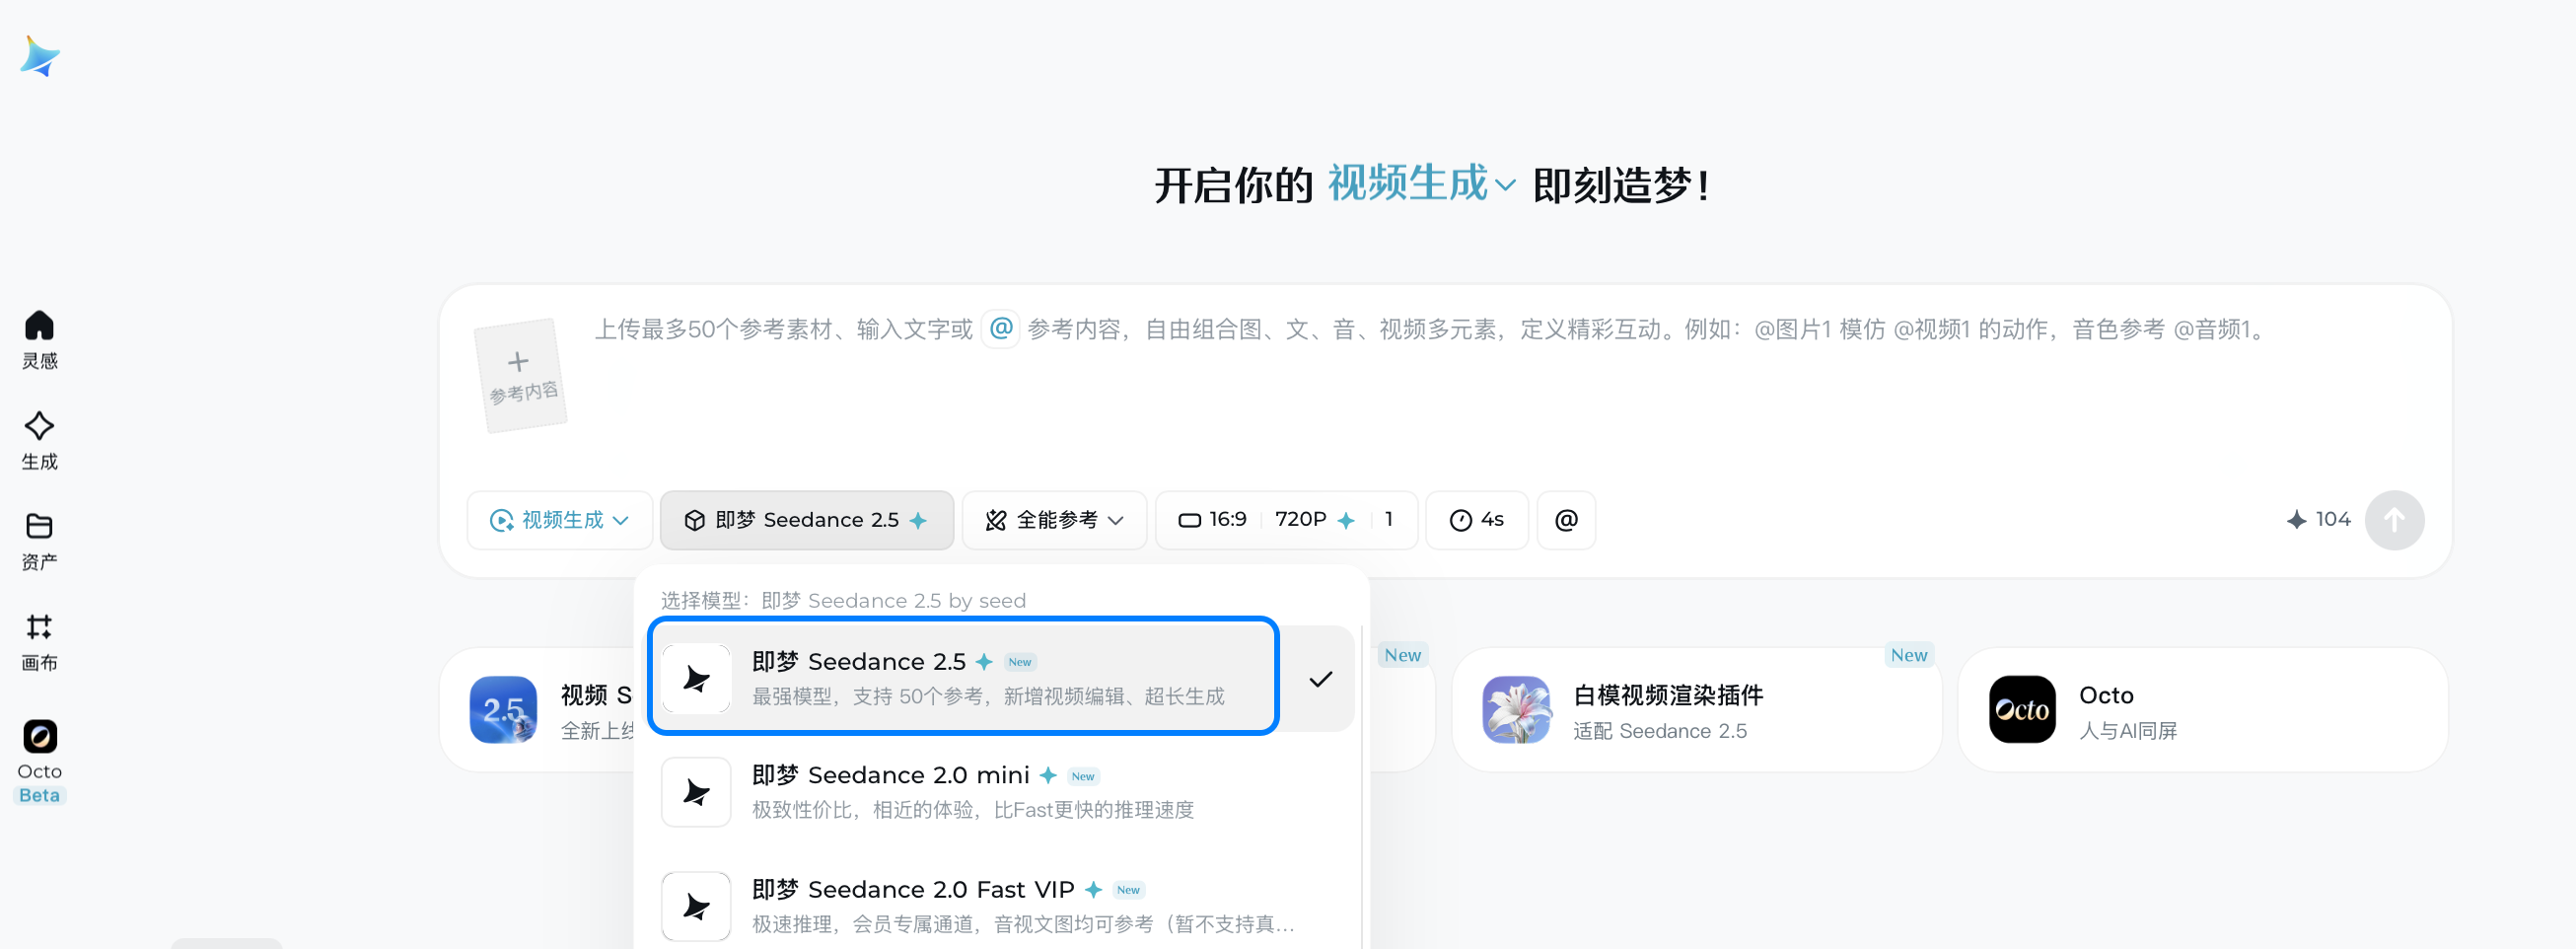Click the 开启你的 headline text
Viewport: 2576px width, 949px height.
(x=1233, y=185)
